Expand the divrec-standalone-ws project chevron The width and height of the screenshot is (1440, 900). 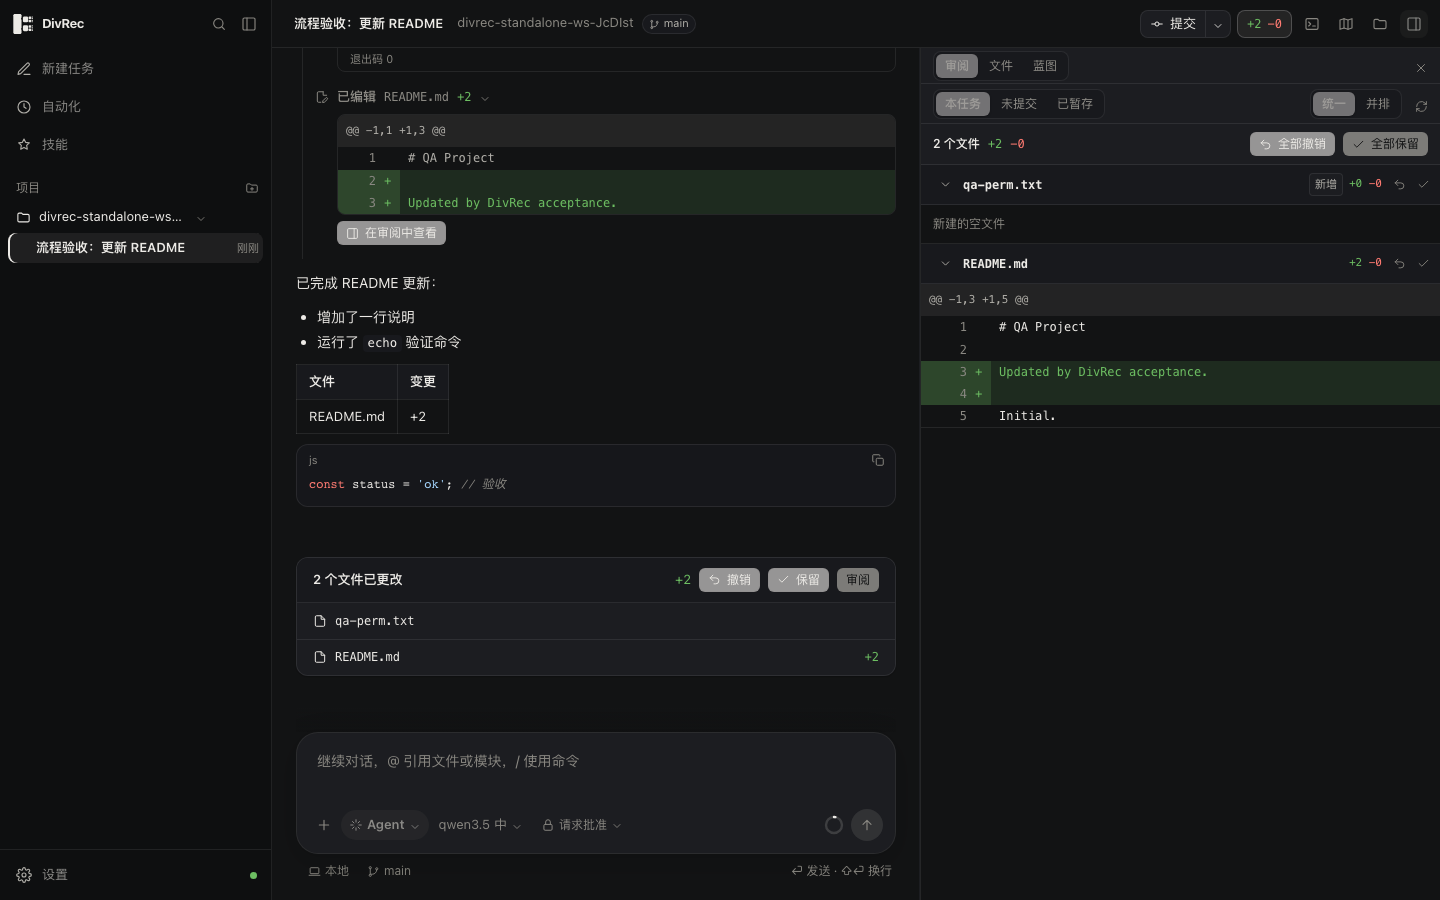tap(201, 218)
